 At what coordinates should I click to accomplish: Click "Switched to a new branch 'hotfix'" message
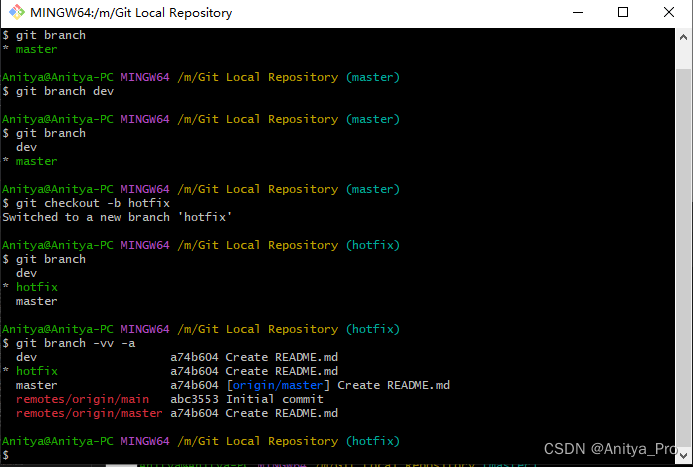(117, 217)
